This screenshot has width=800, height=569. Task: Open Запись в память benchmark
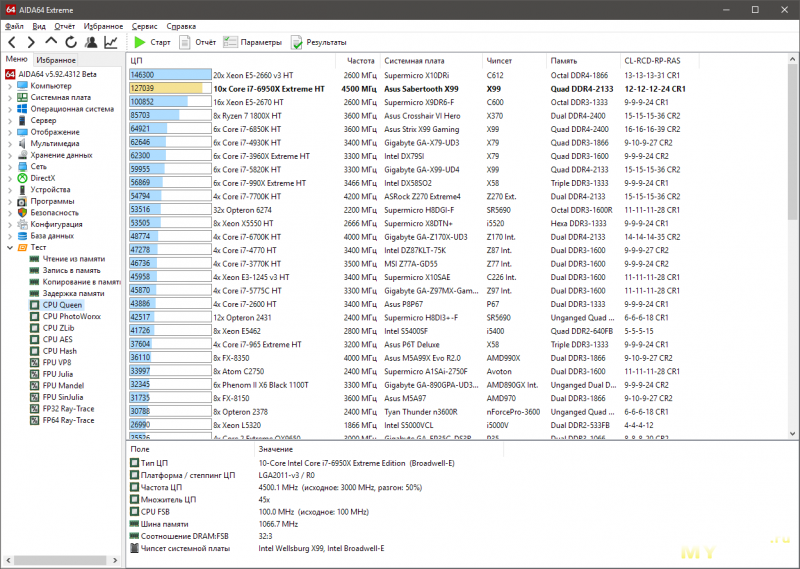(72, 270)
